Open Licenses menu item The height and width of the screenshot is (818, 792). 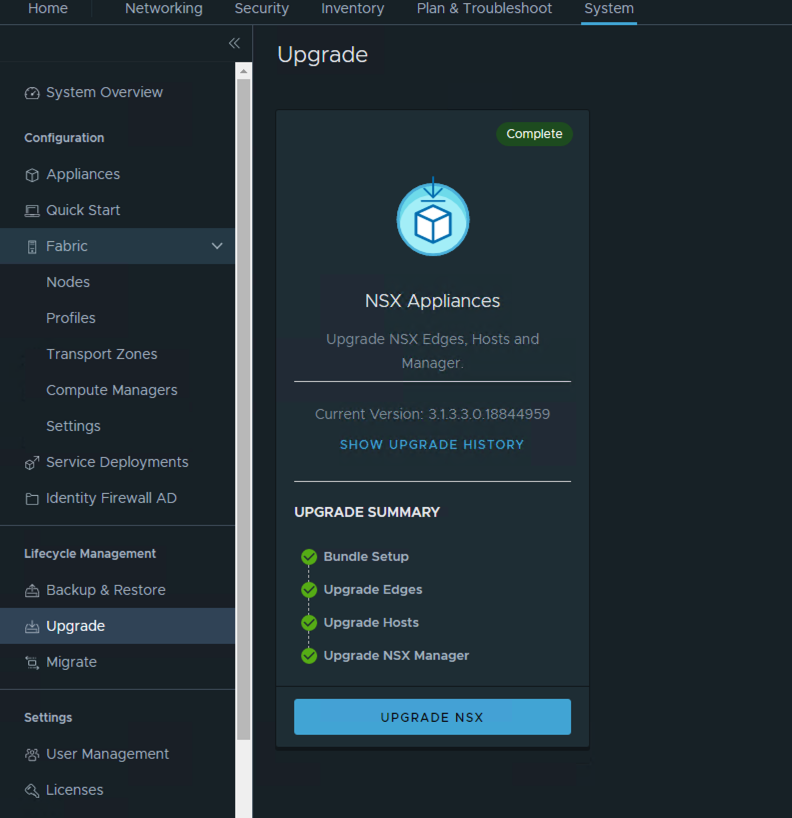coord(75,790)
